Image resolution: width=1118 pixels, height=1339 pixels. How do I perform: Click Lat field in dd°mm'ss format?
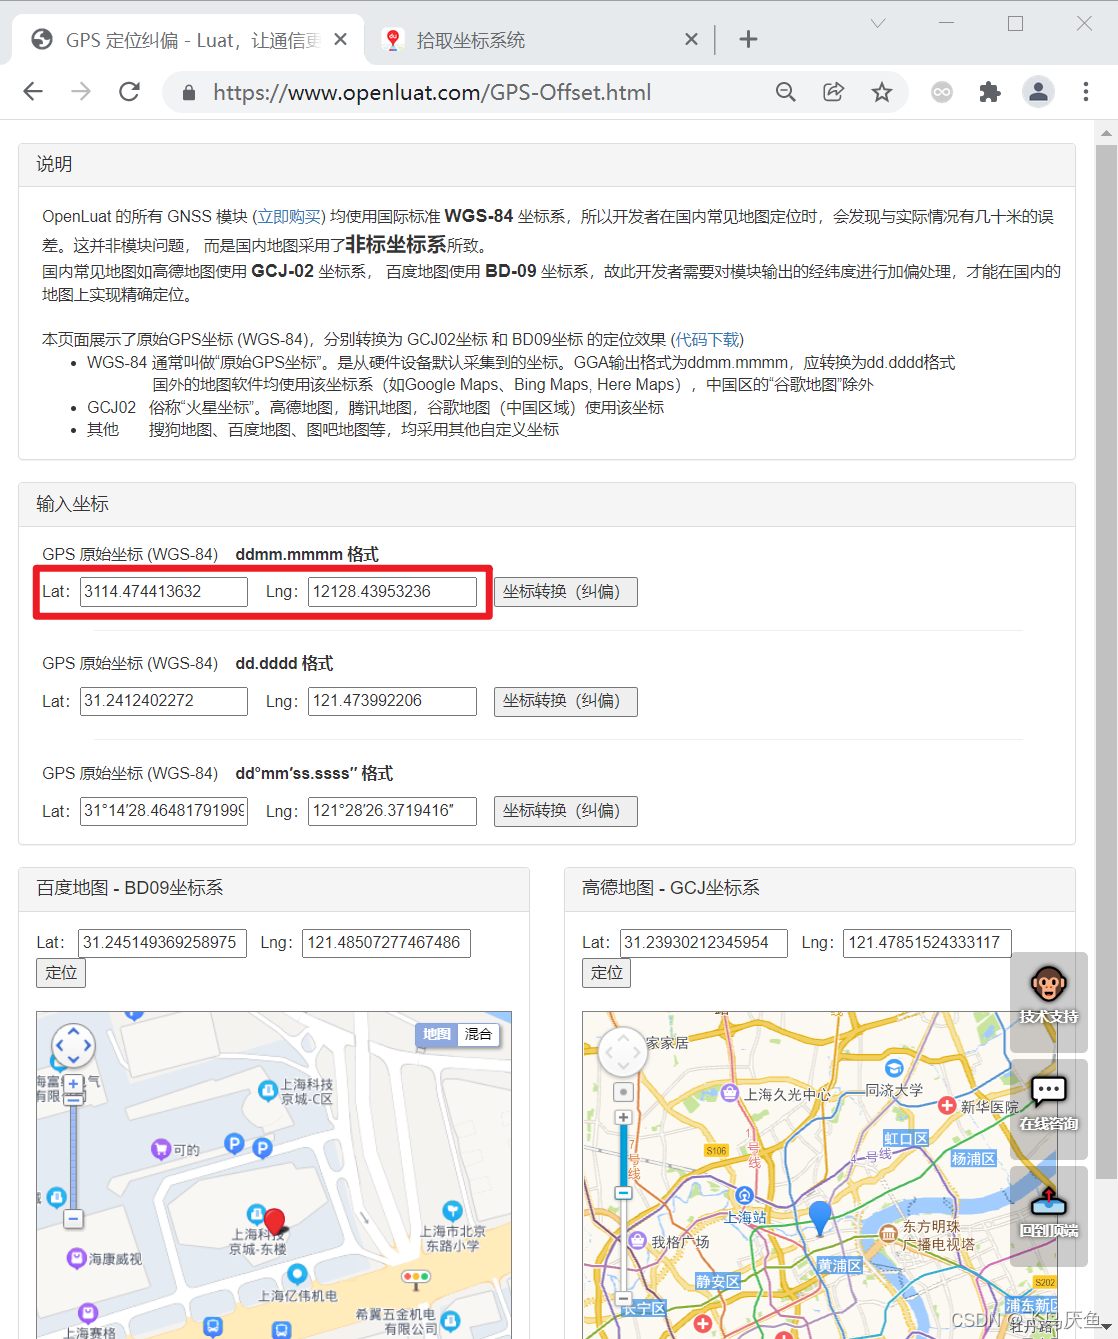[x=164, y=811]
